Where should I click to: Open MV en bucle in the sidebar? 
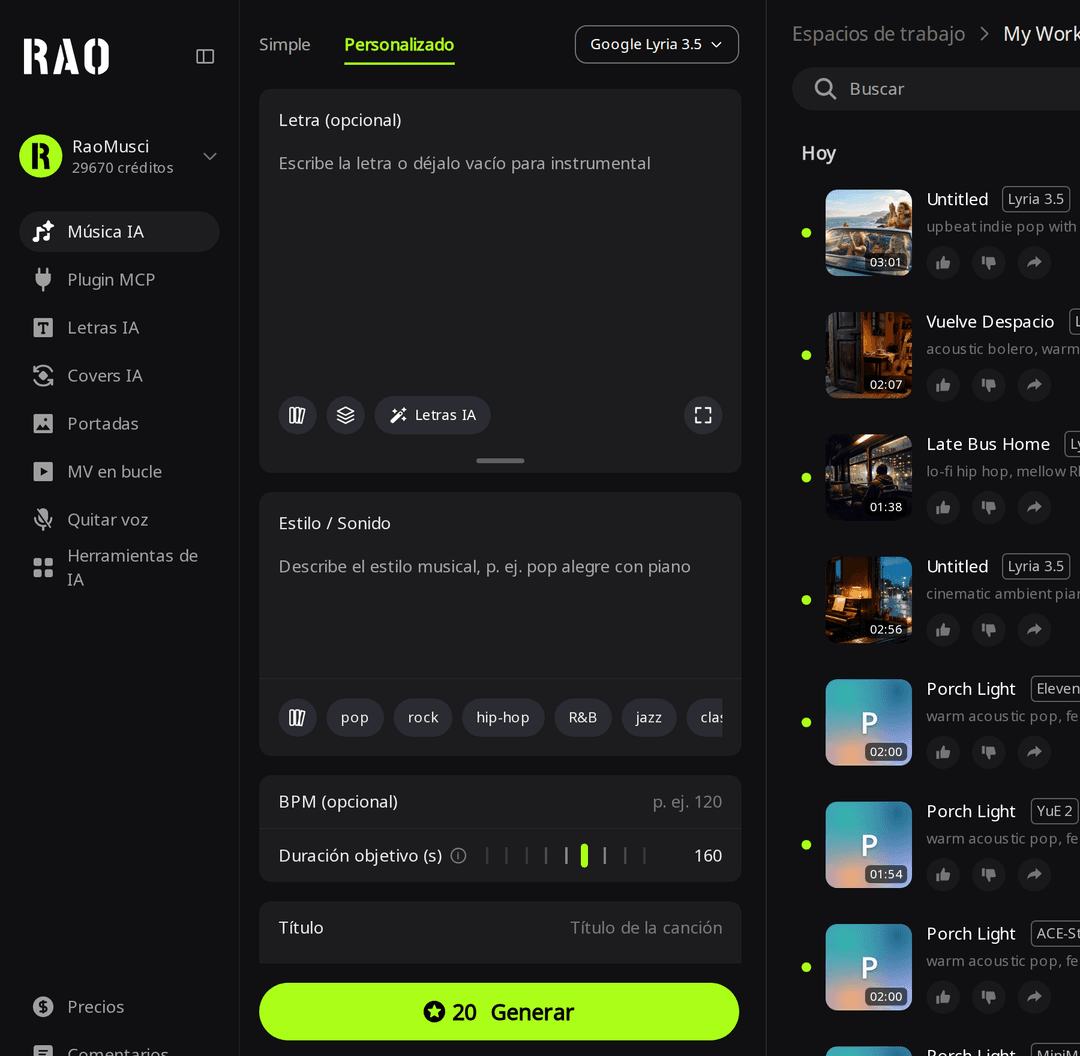point(119,472)
